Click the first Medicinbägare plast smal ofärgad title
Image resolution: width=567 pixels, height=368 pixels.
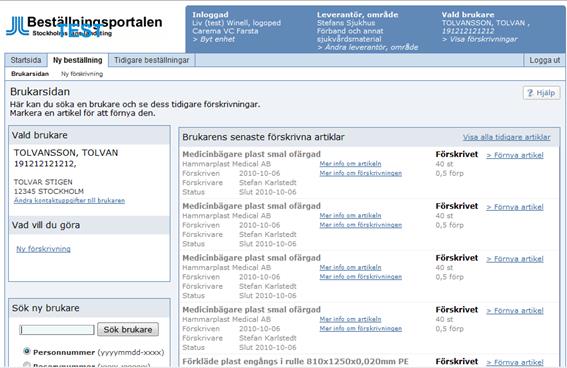pyautogui.click(x=251, y=154)
